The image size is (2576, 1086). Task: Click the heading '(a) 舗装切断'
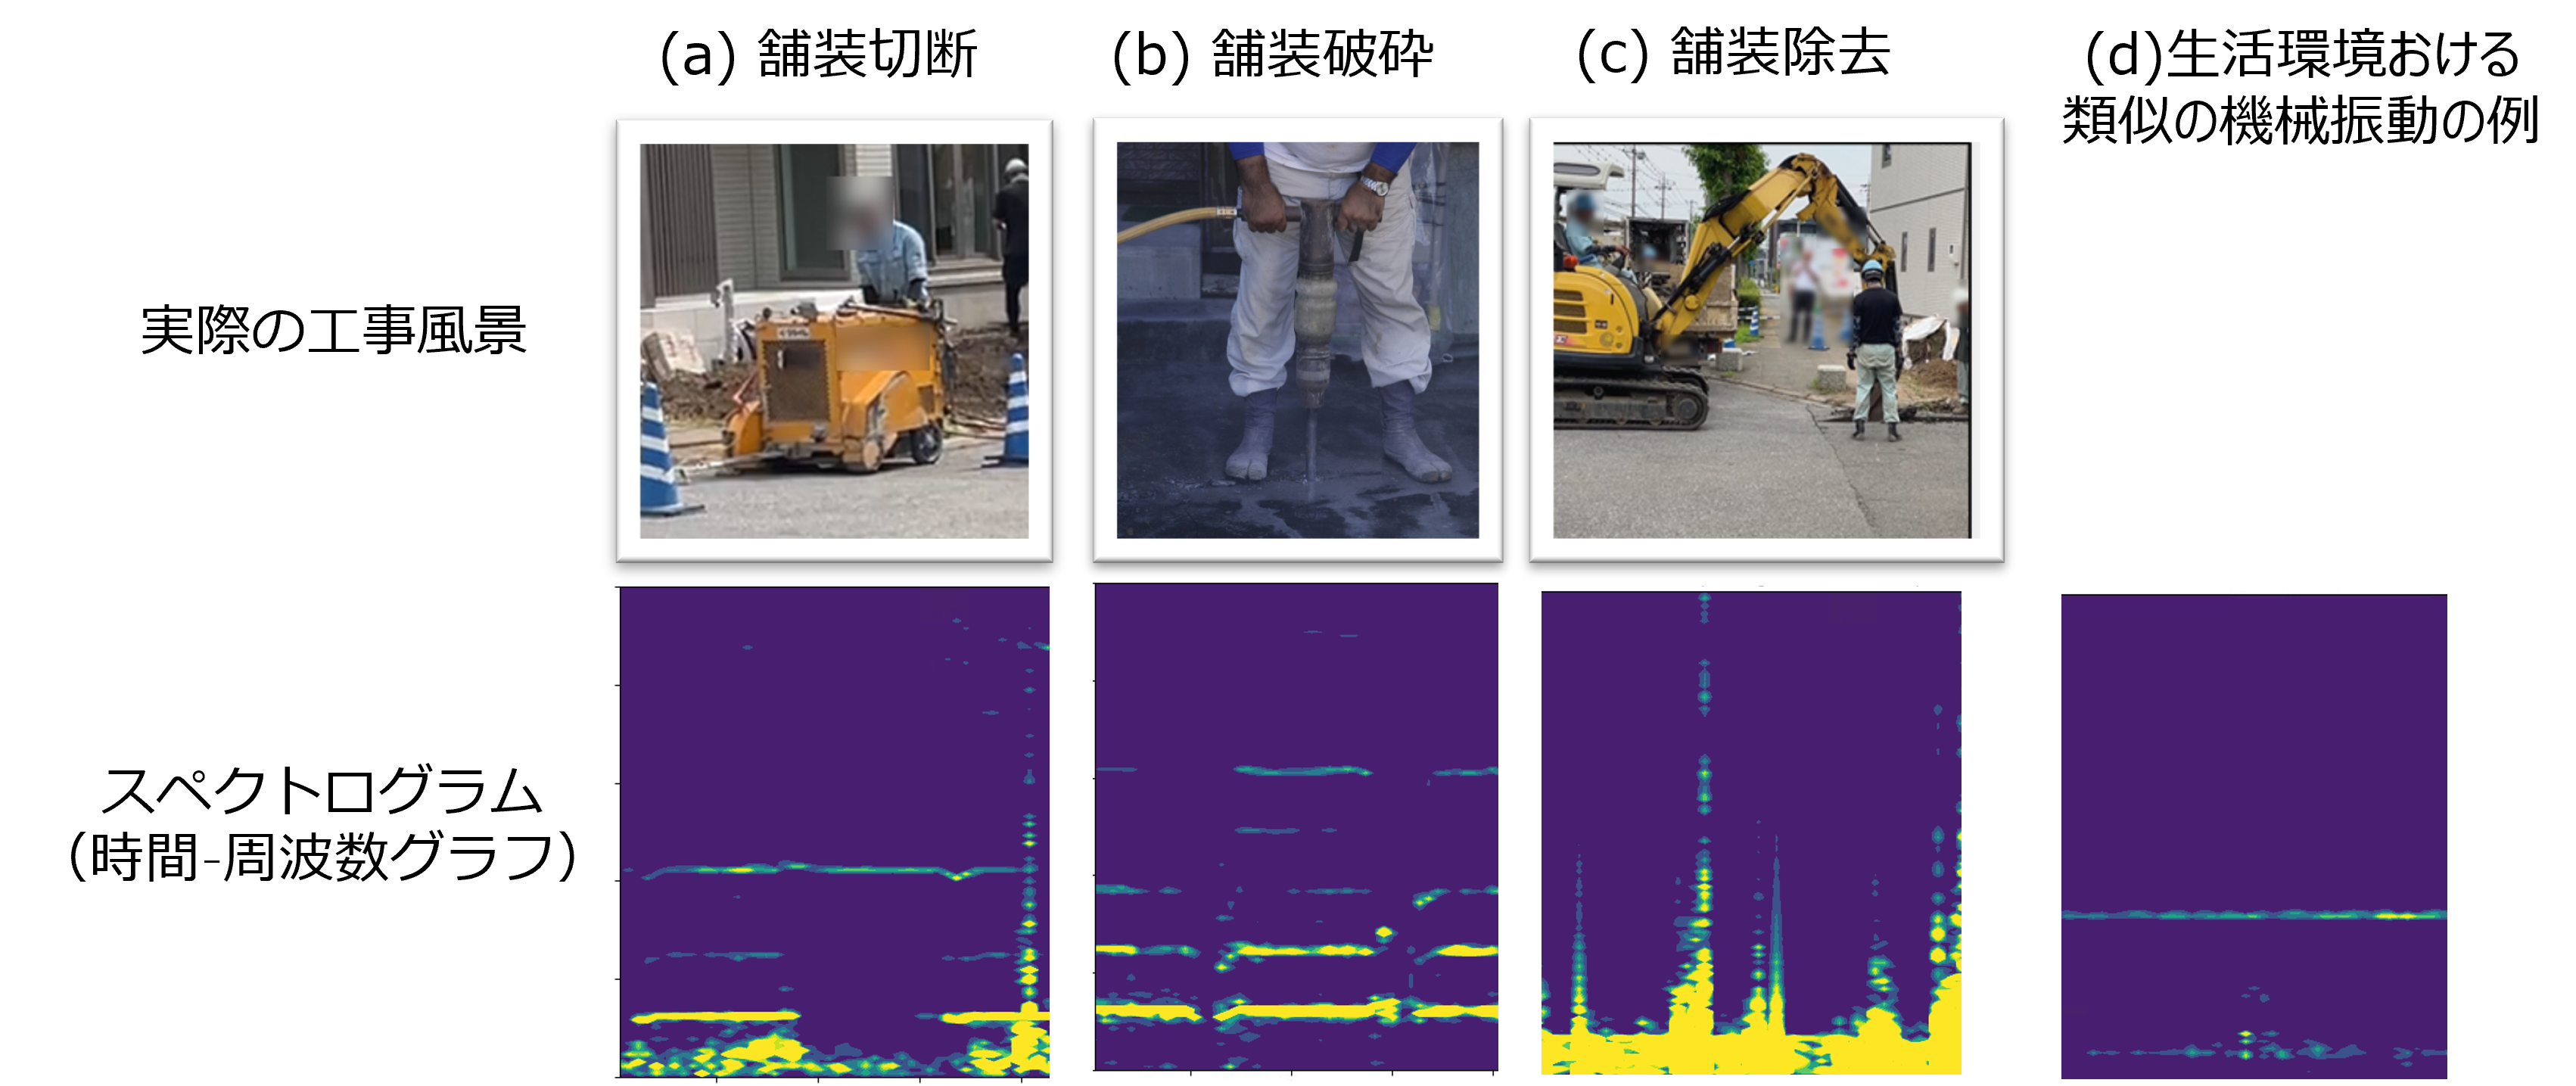[818, 54]
